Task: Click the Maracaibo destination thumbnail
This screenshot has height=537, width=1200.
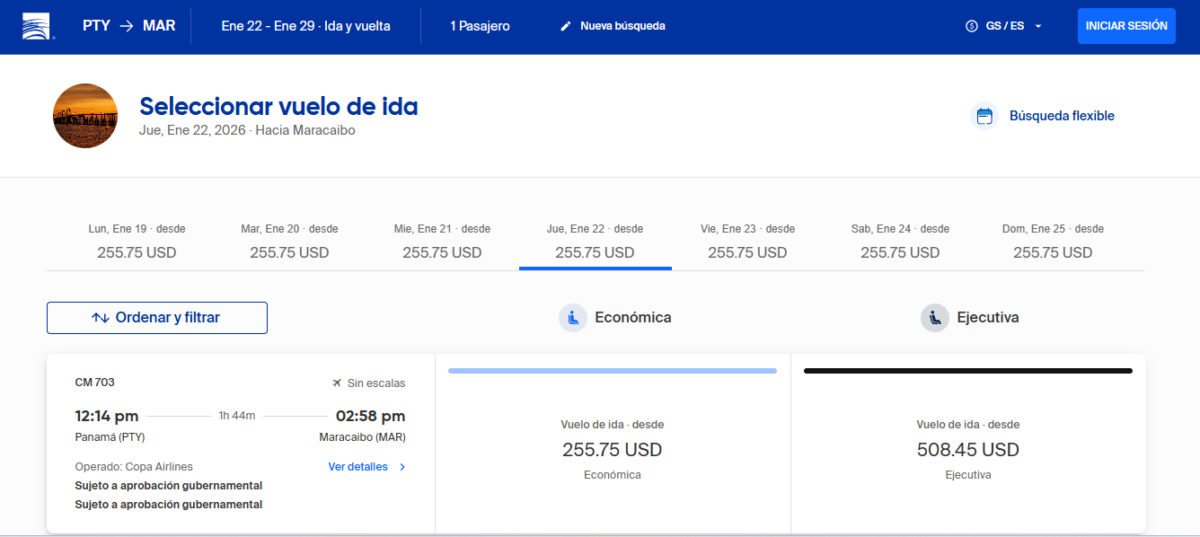Action: (85, 116)
